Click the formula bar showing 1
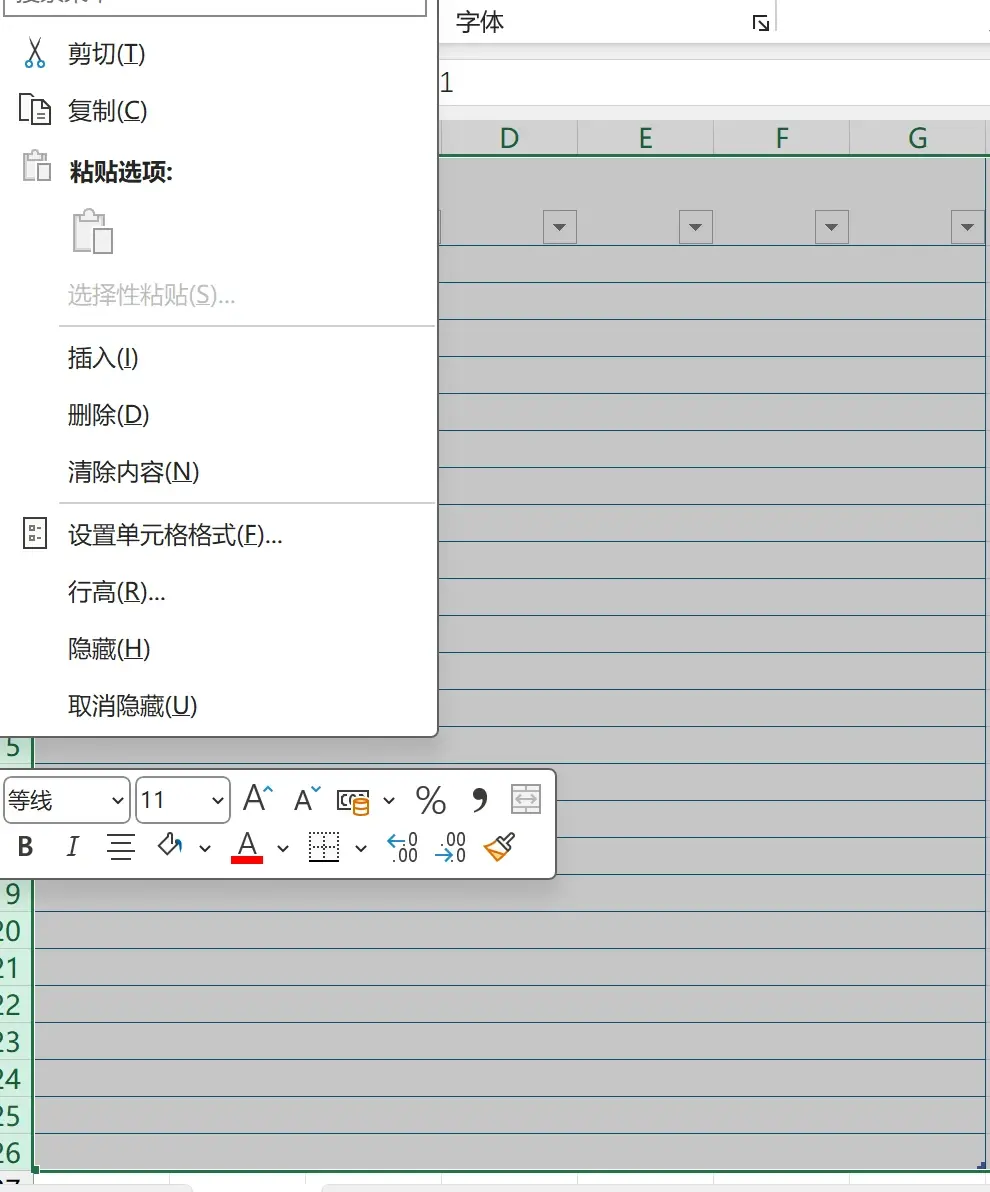This screenshot has width=990, height=1192. coord(714,82)
